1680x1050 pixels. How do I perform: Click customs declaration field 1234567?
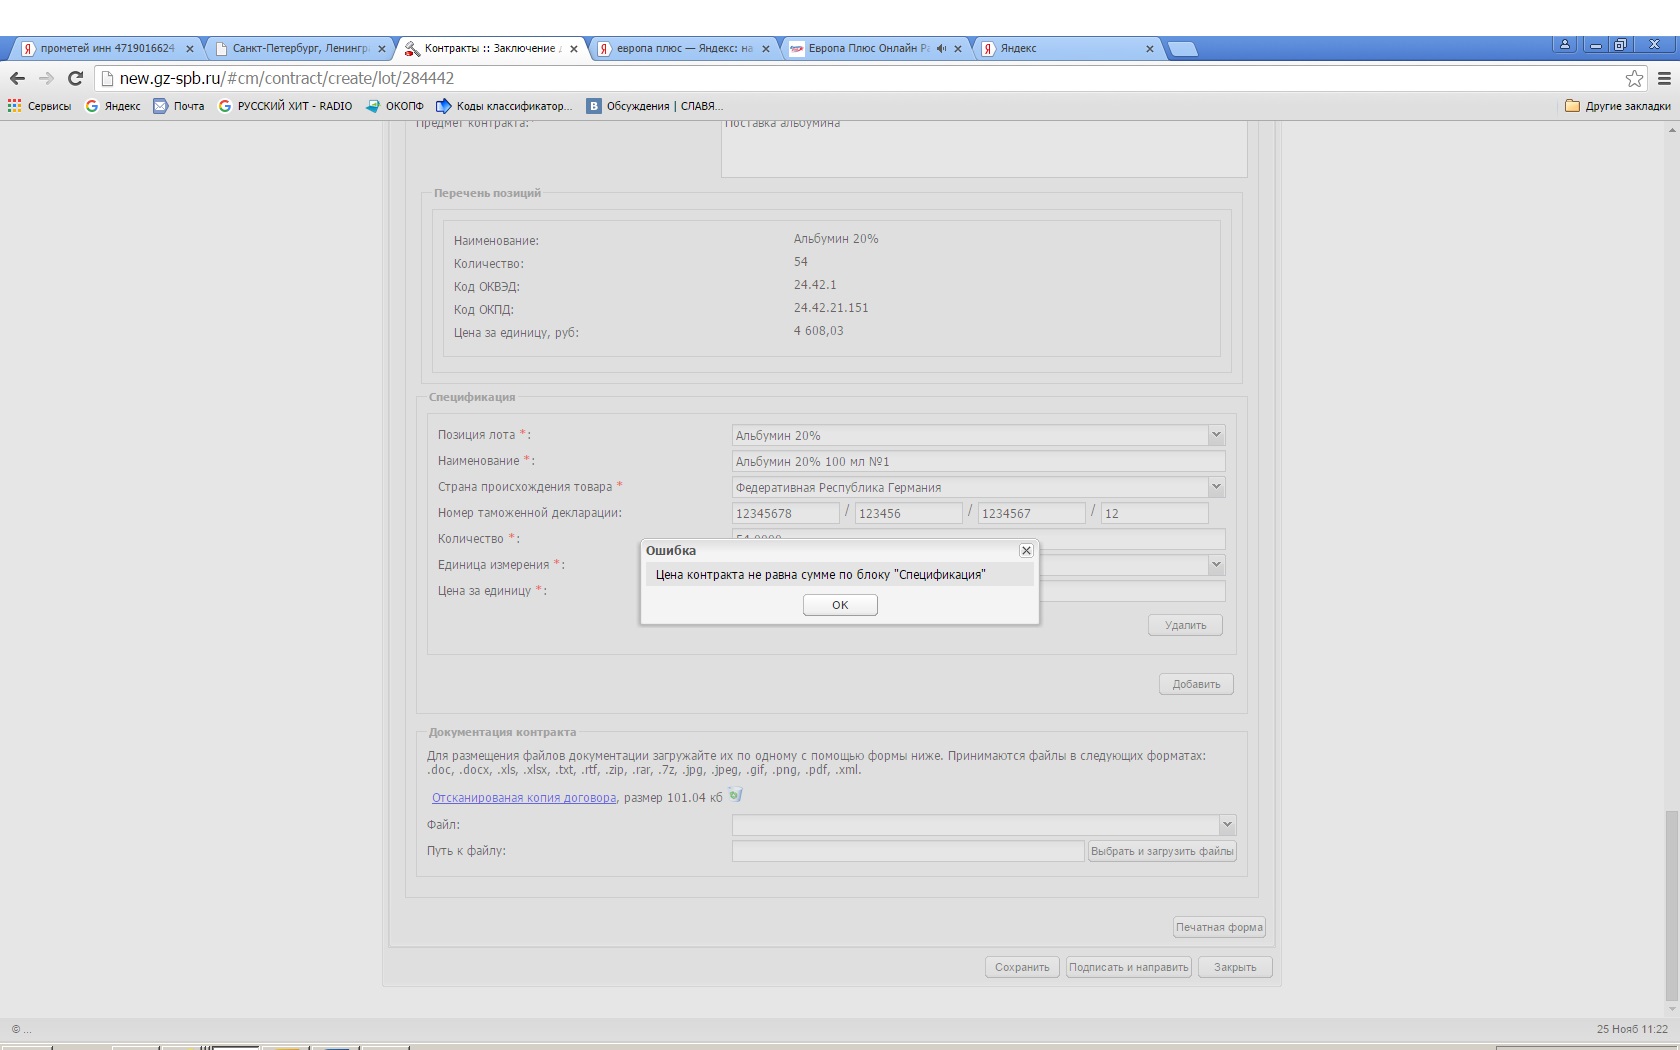pos(1032,513)
